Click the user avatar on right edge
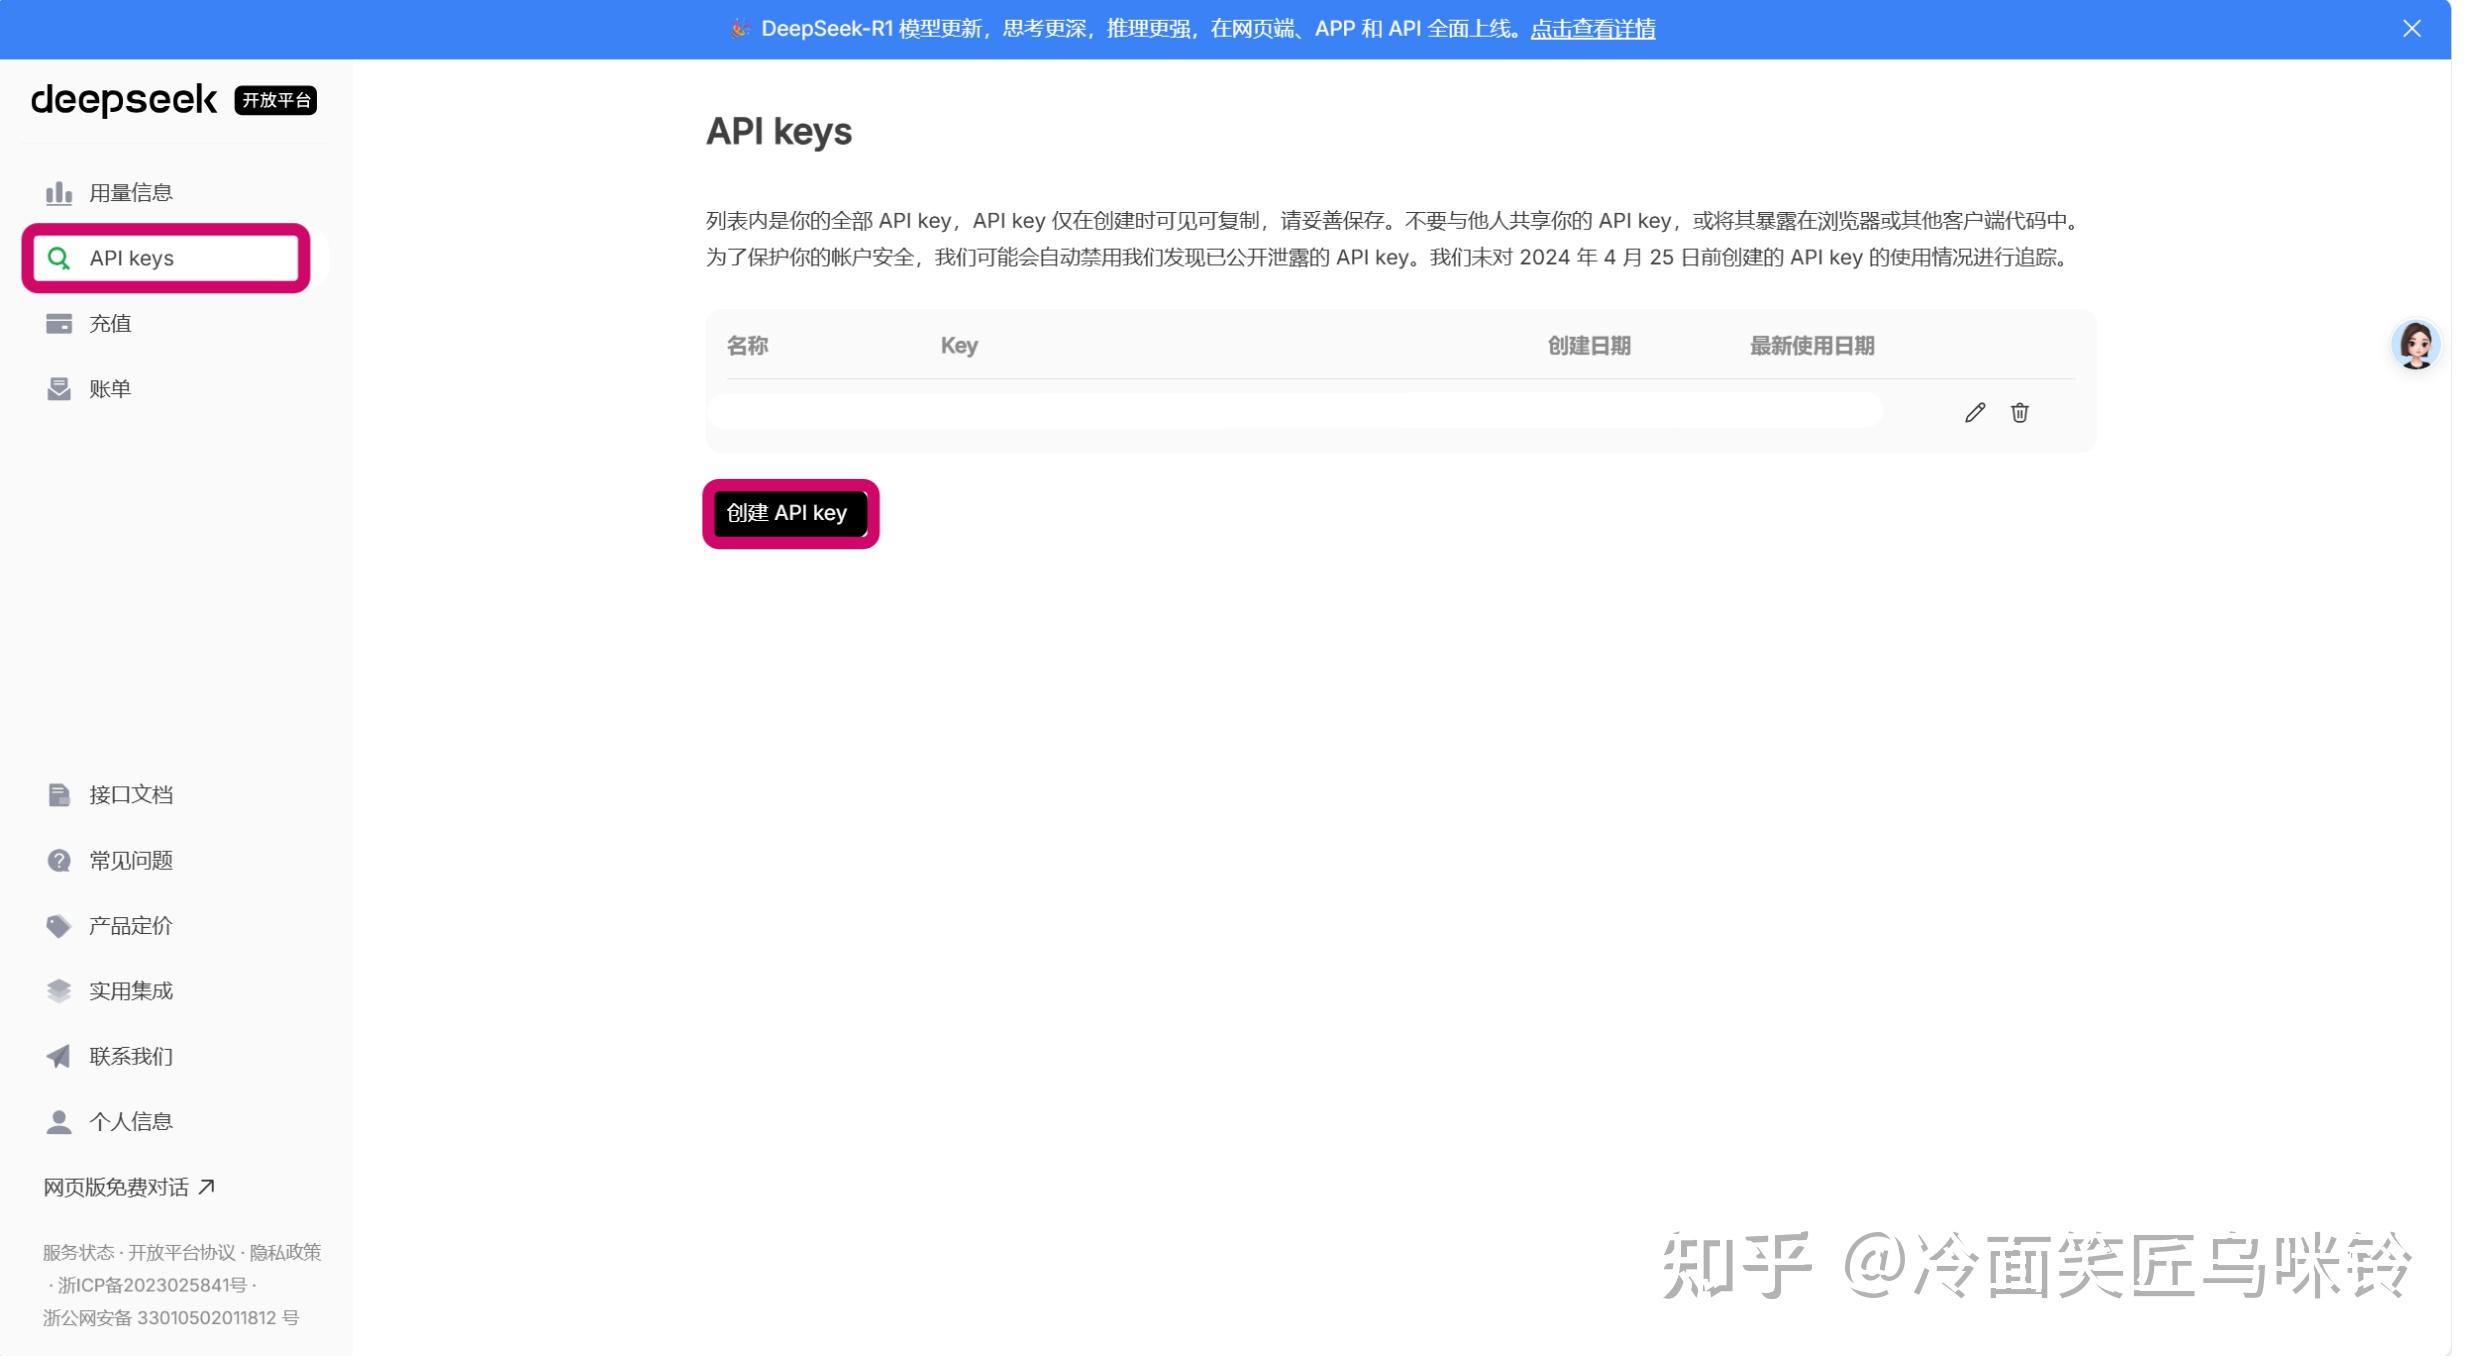The width and height of the screenshot is (2475, 1365). pos(2415,346)
